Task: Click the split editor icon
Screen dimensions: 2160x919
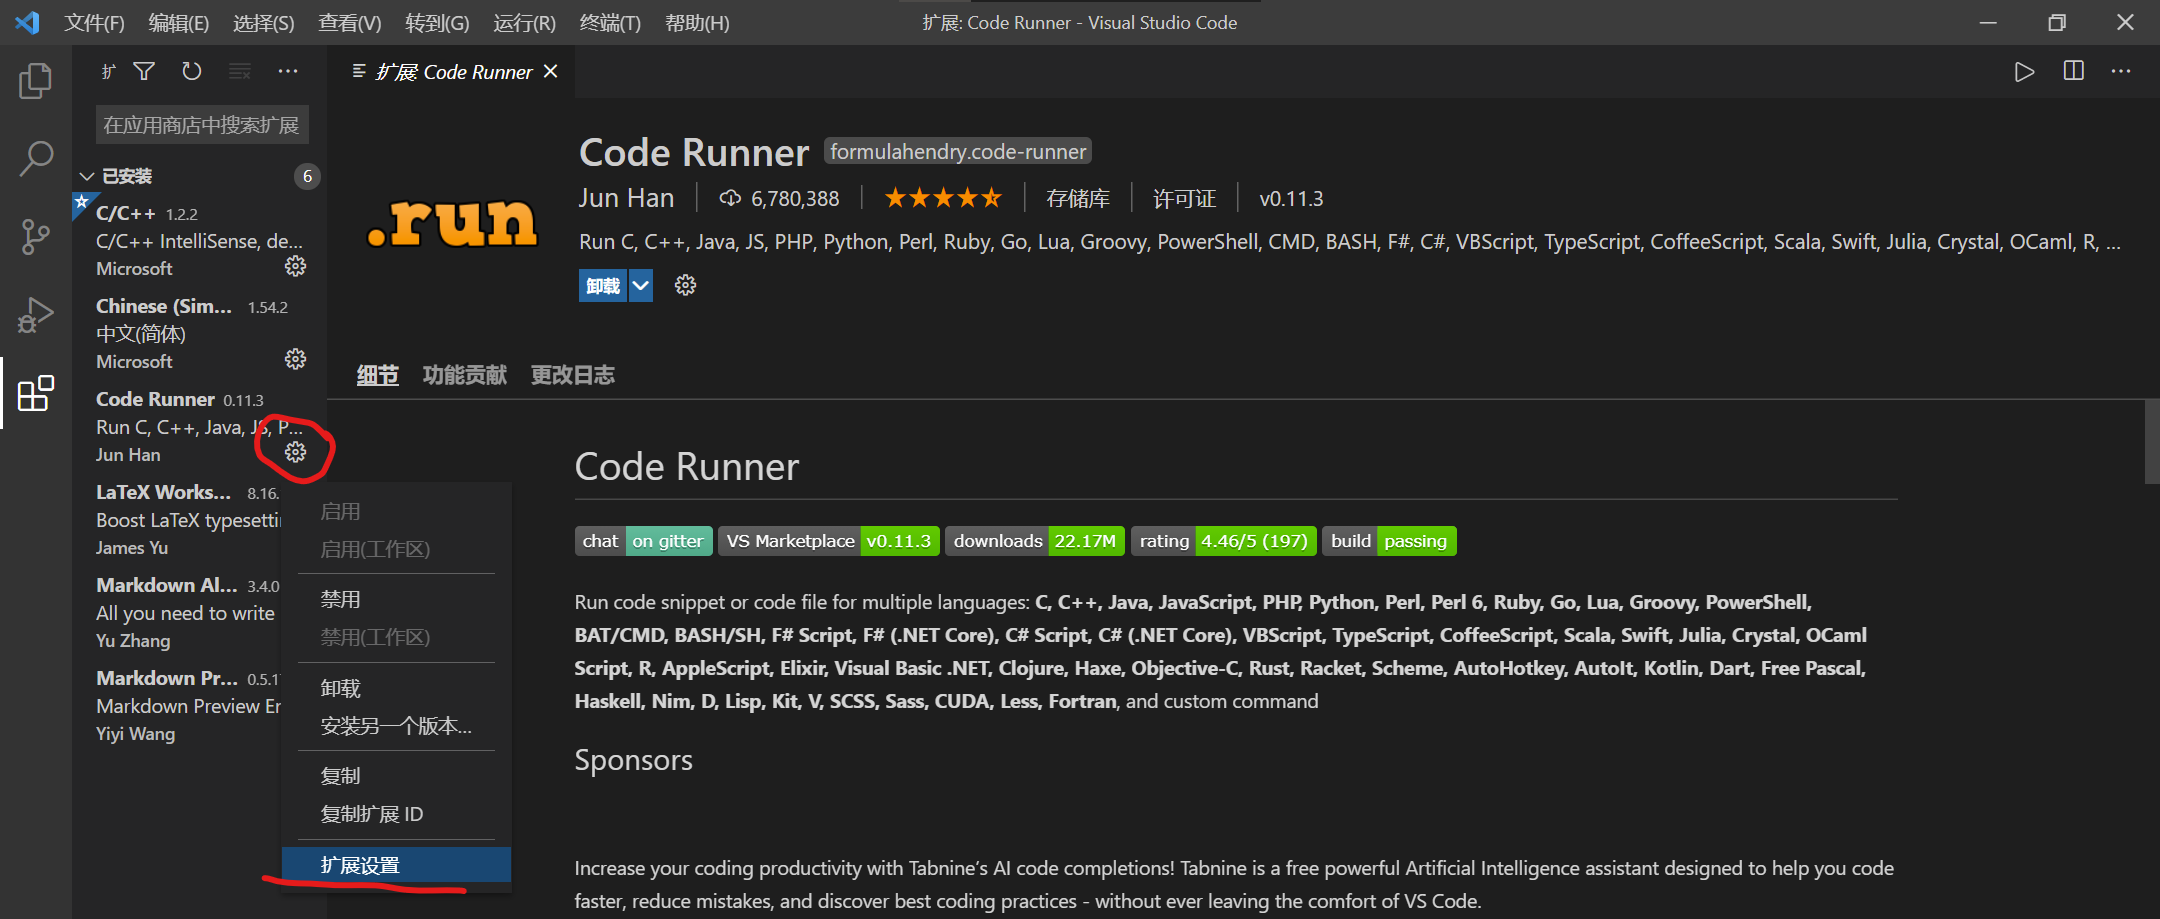Action: pyautogui.click(x=2074, y=71)
